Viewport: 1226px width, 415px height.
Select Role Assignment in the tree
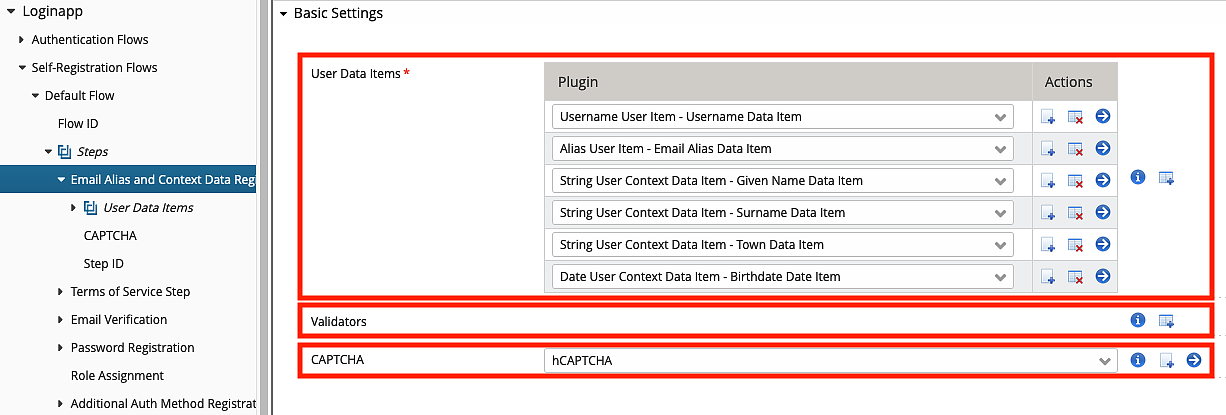coord(117,376)
